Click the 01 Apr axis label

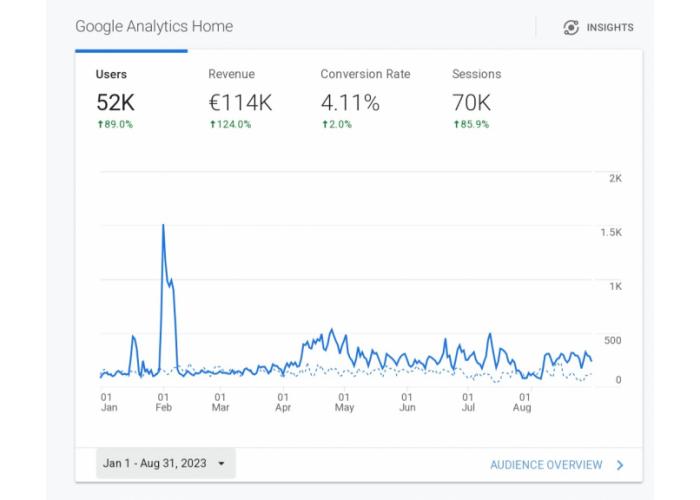283,402
